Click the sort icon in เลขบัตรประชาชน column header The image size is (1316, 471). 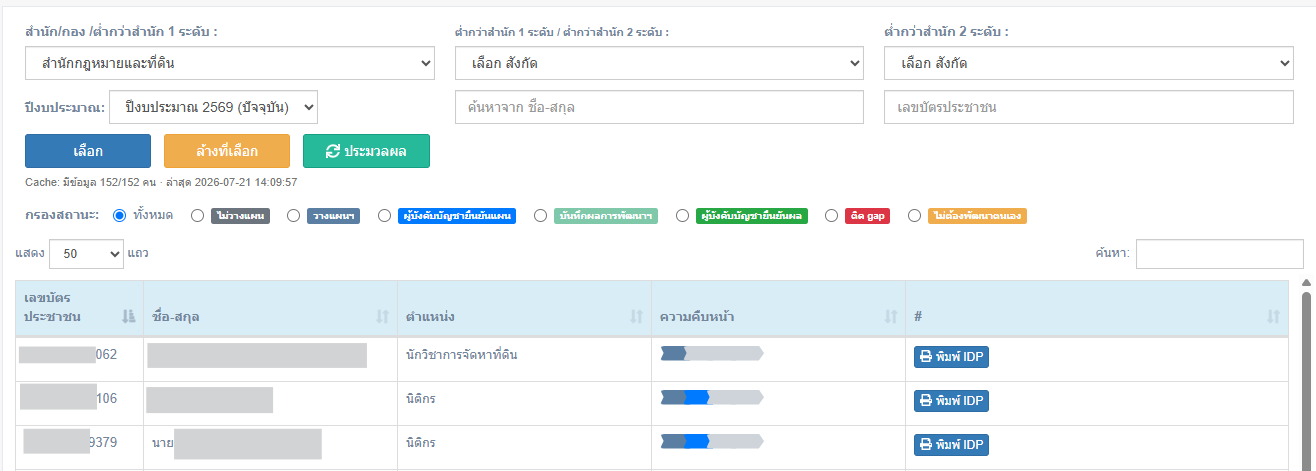[127, 317]
